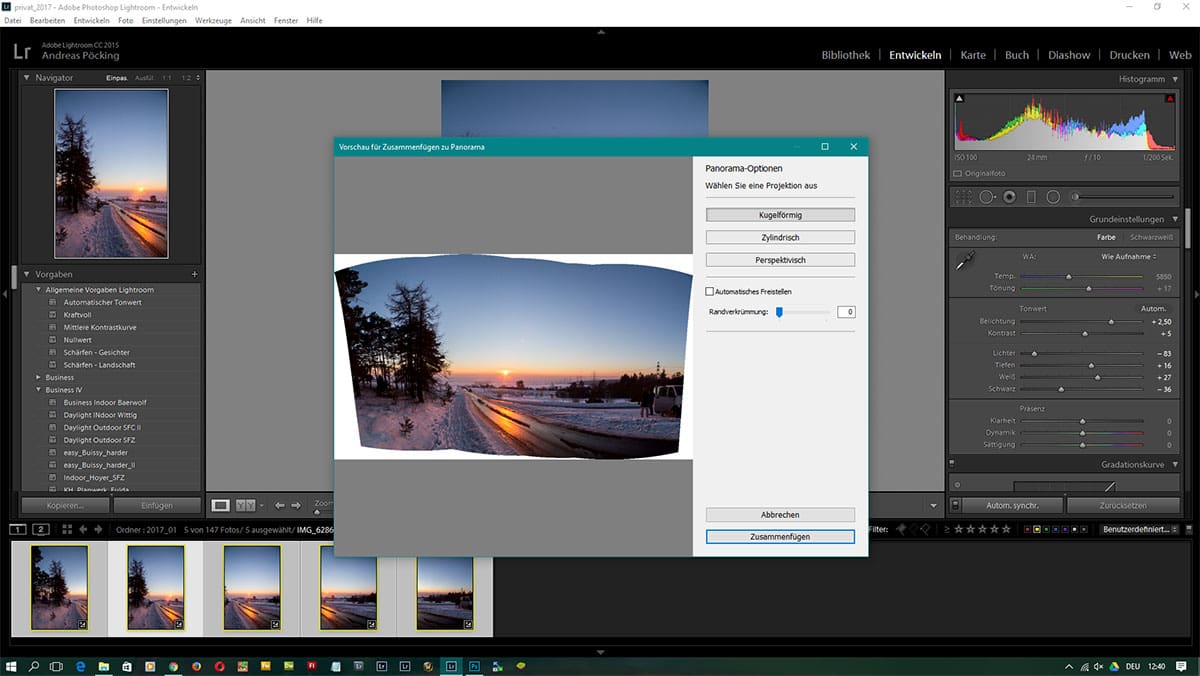Choose Perspektivisch projection
This screenshot has width=1200, height=676.
[x=780, y=260]
